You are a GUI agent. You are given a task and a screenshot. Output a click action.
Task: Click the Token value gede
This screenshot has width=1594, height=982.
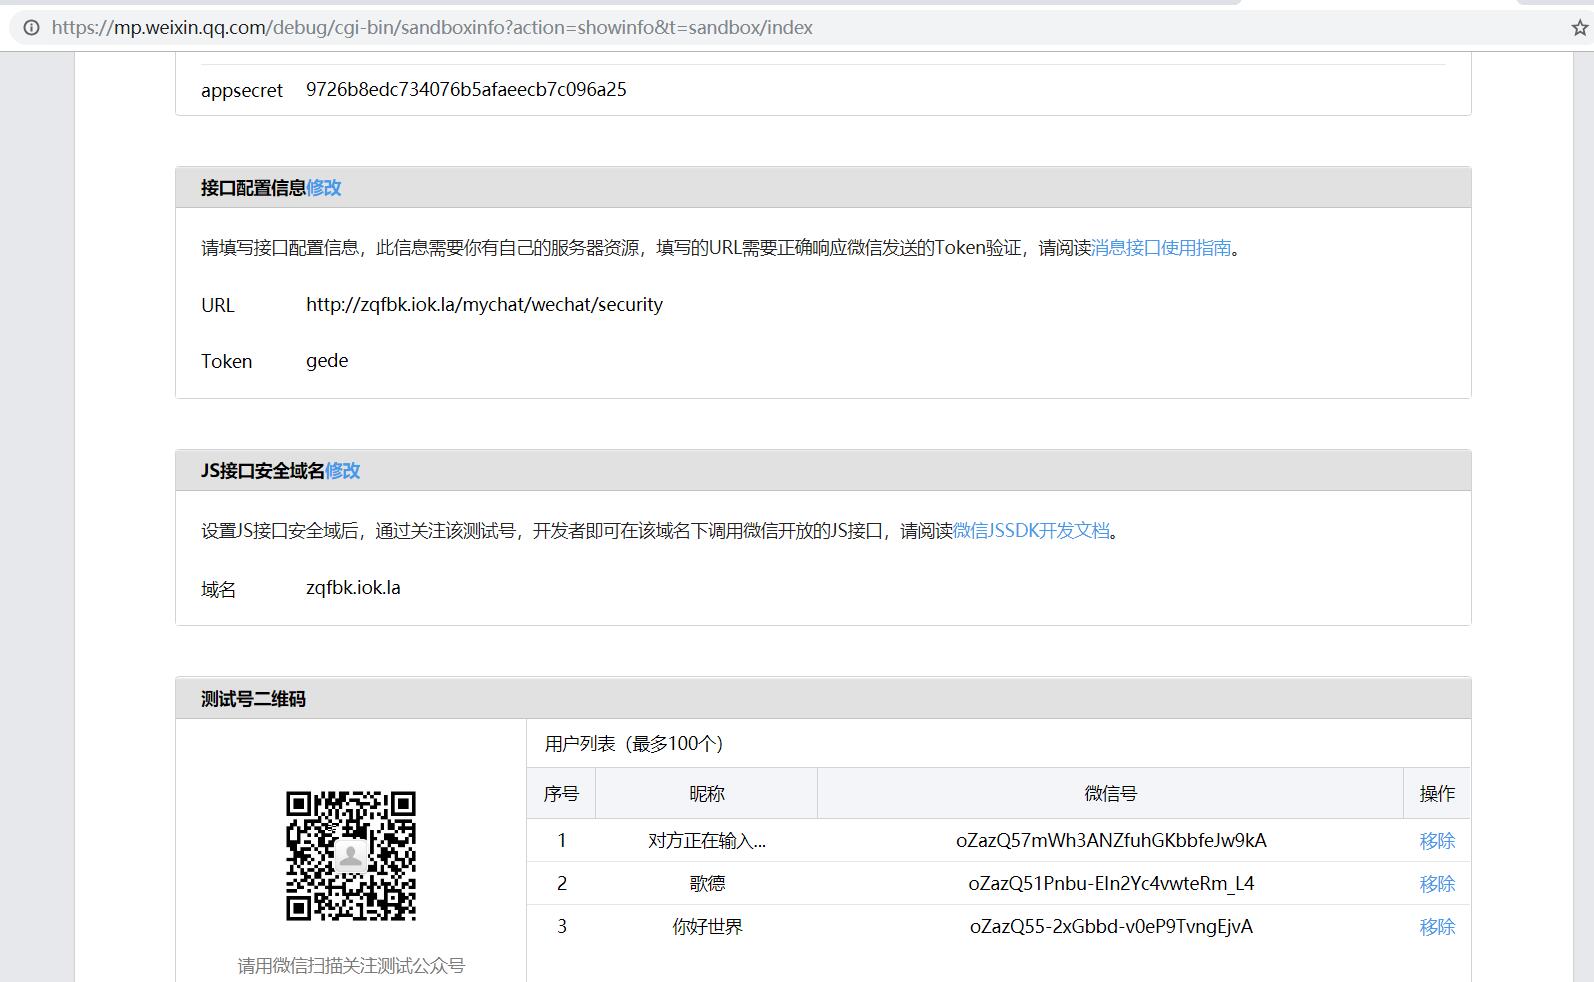[x=327, y=361]
